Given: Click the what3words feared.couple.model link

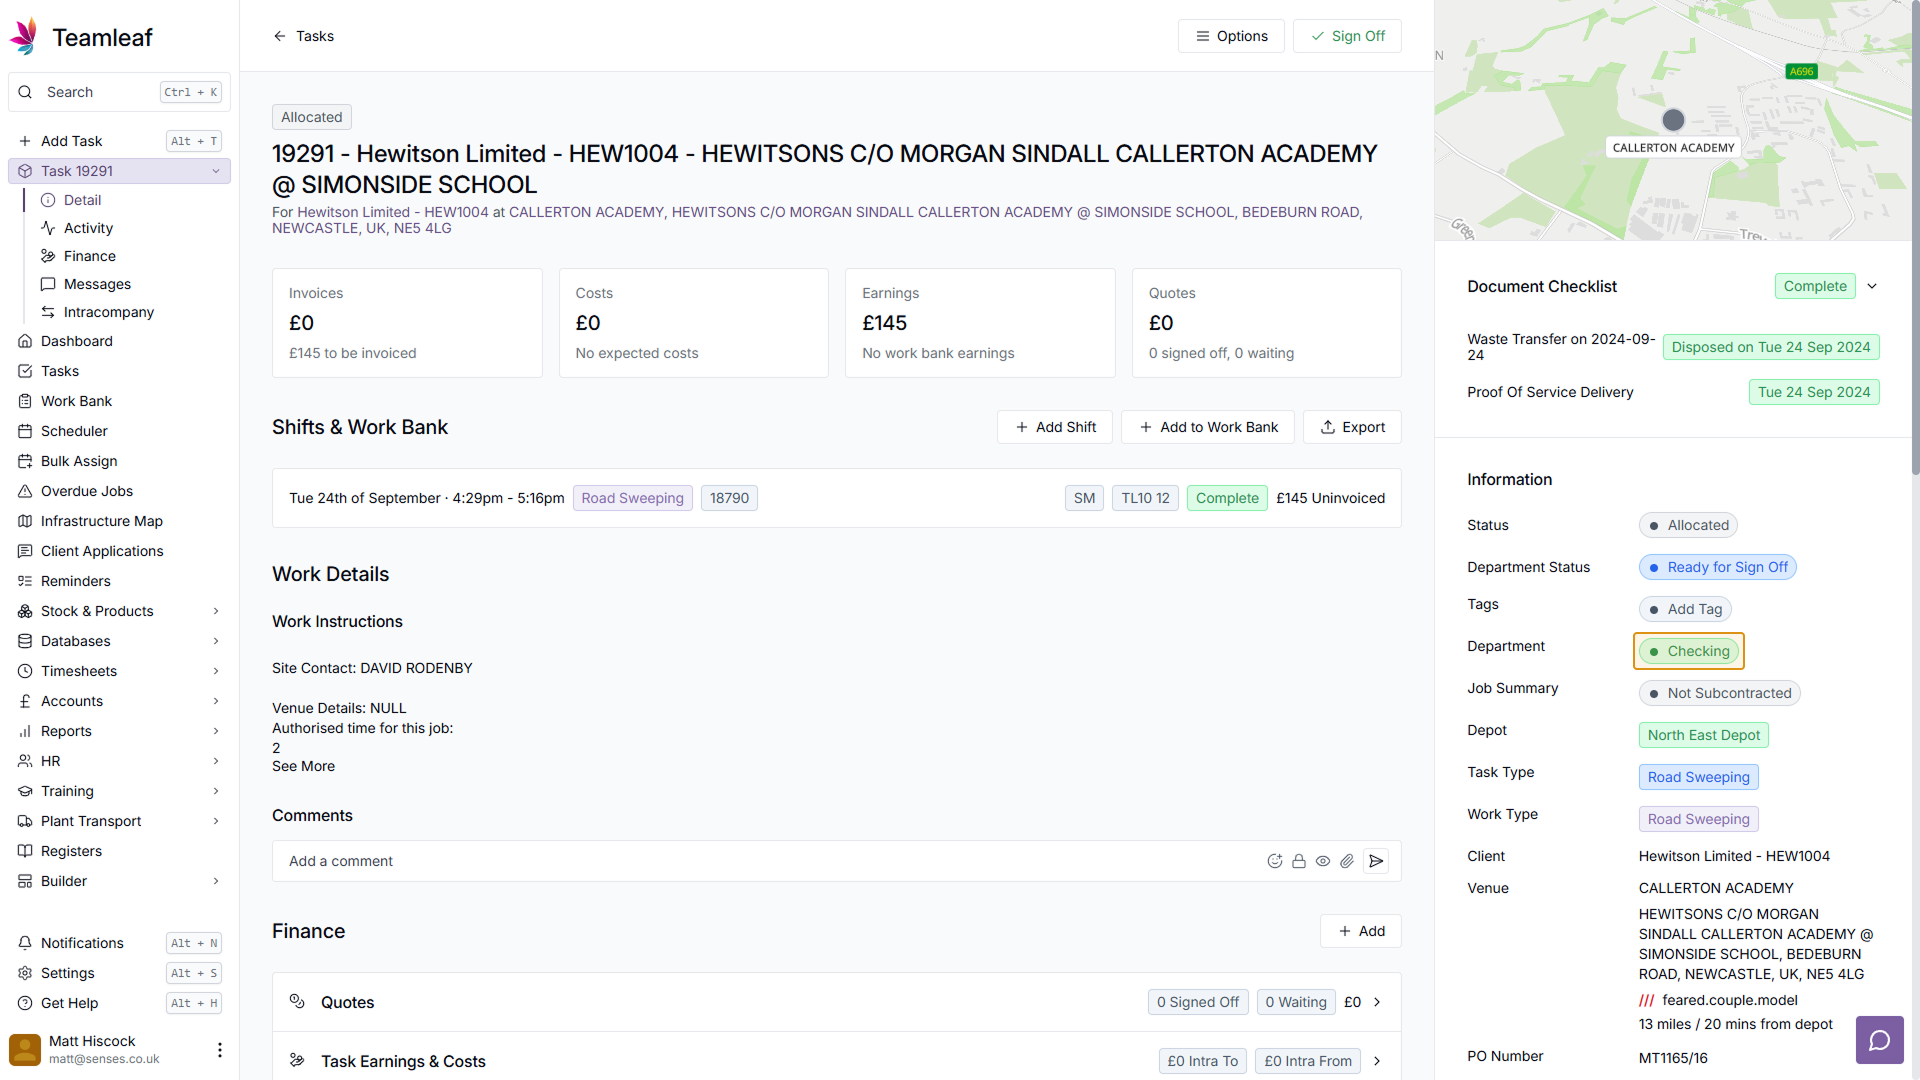Looking at the screenshot, I should [x=1729, y=1000].
